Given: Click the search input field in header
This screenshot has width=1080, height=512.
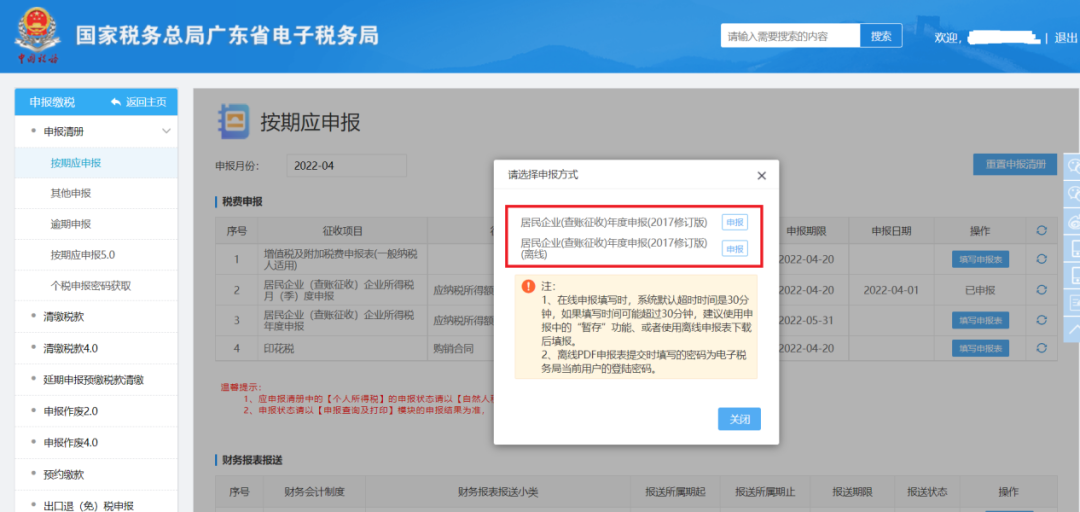Looking at the screenshot, I should (790, 37).
